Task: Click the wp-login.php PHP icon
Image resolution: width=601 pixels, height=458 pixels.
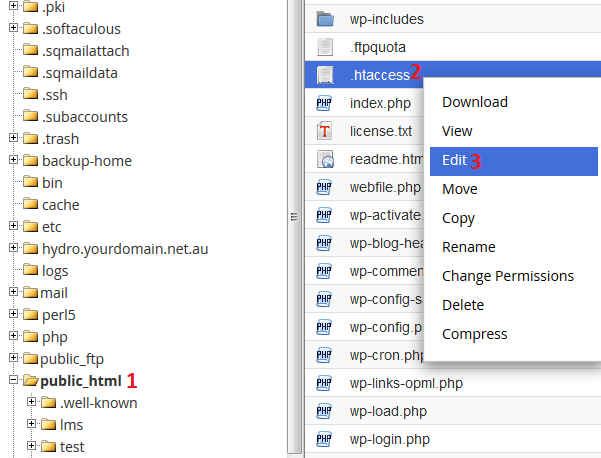Action: pyautogui.click(x=324, y=439)
